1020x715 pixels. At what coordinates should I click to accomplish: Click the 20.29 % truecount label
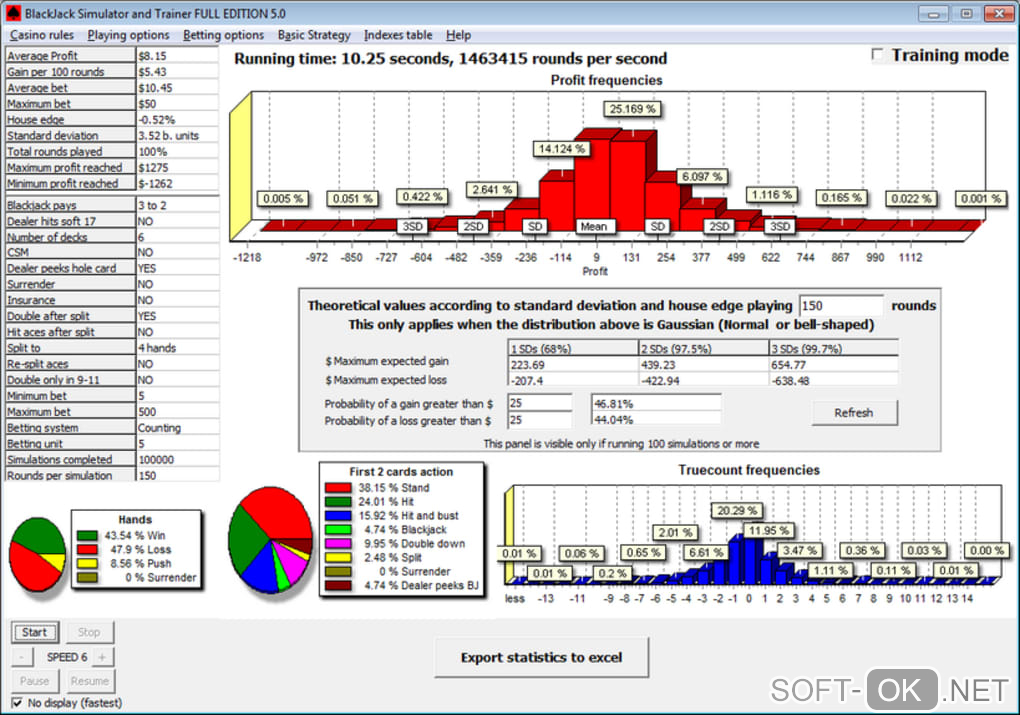point(737,511)
